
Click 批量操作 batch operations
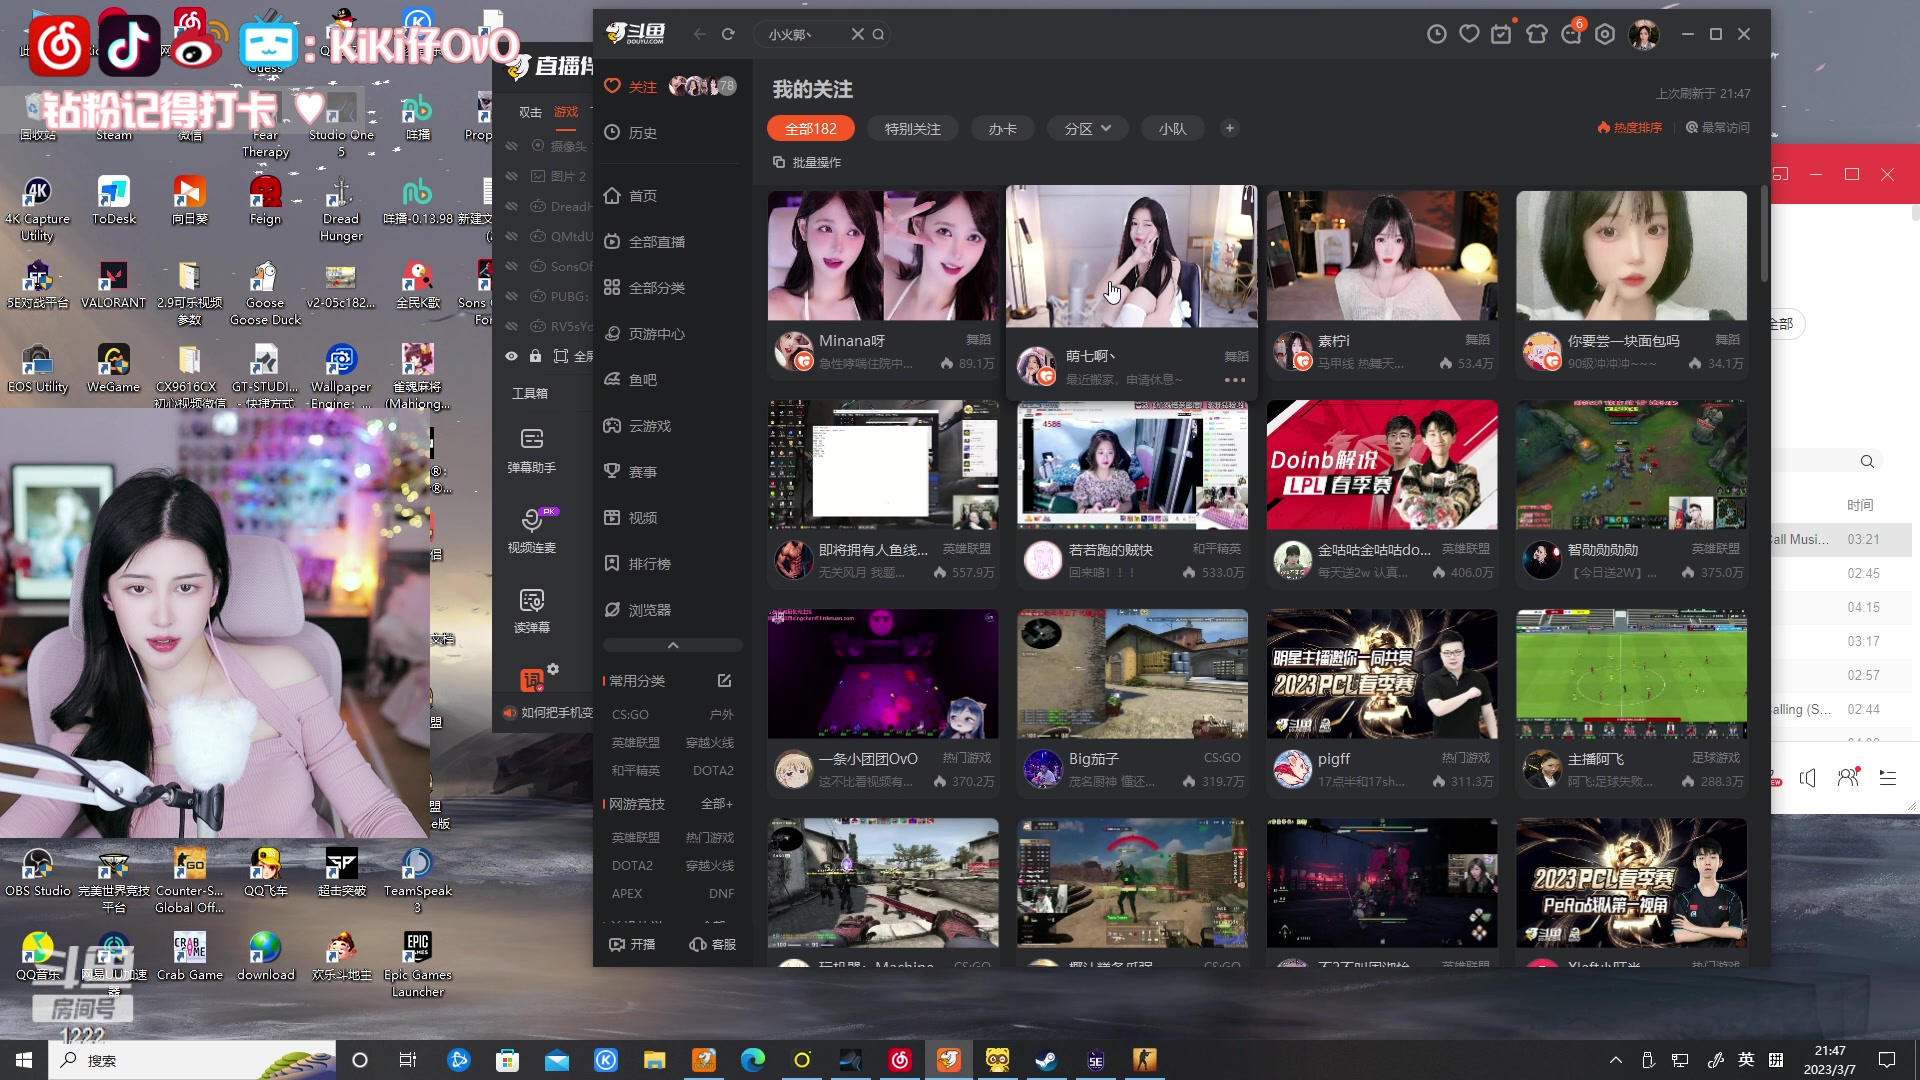coord(807,162)
